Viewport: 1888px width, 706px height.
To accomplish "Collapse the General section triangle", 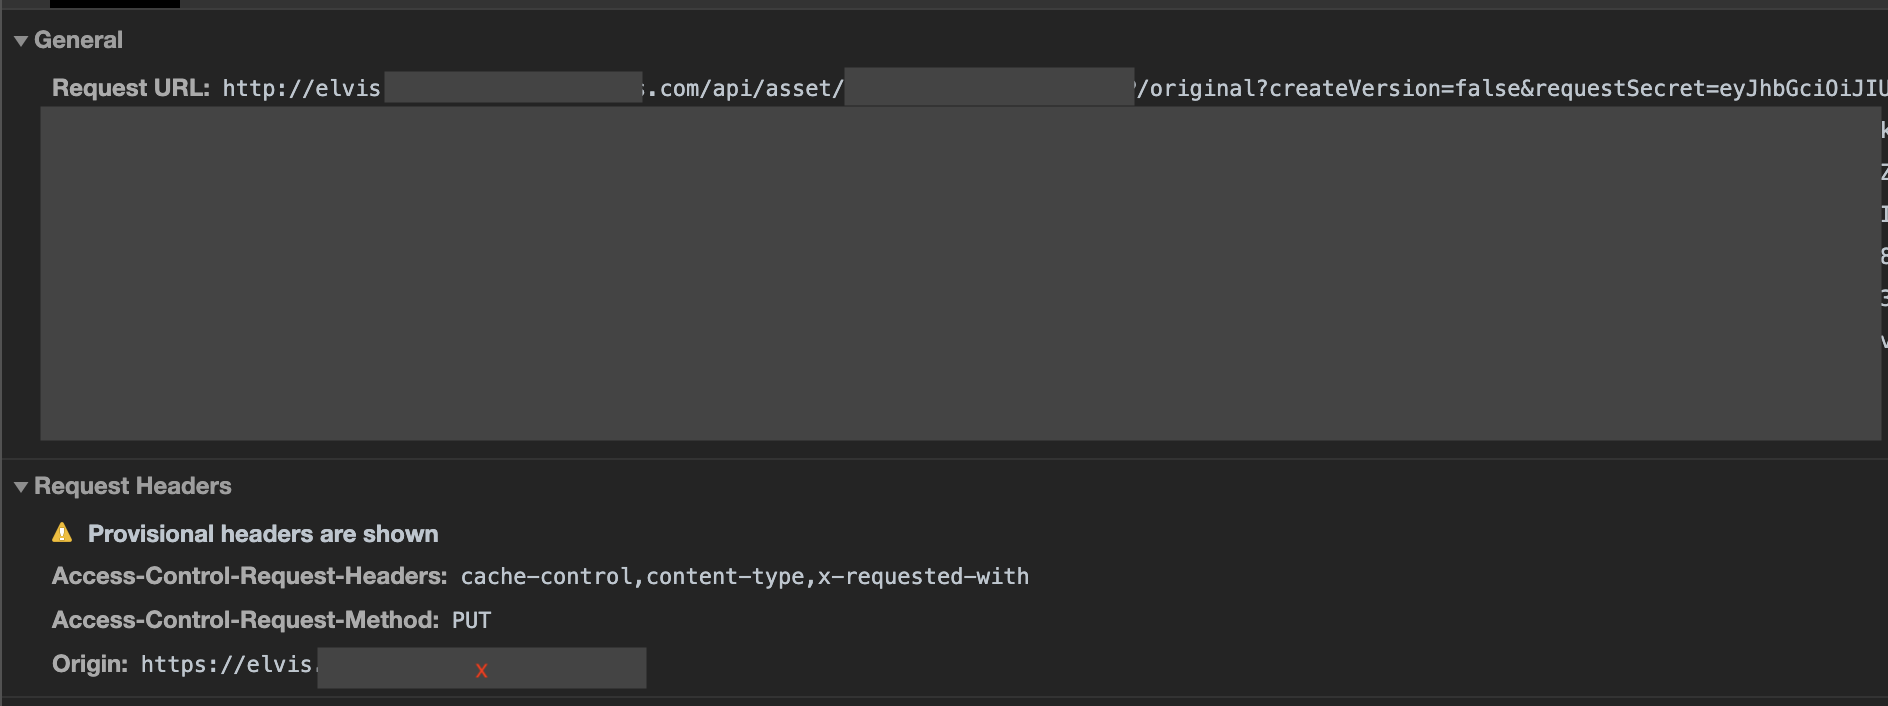I will (x=20, y=41).
